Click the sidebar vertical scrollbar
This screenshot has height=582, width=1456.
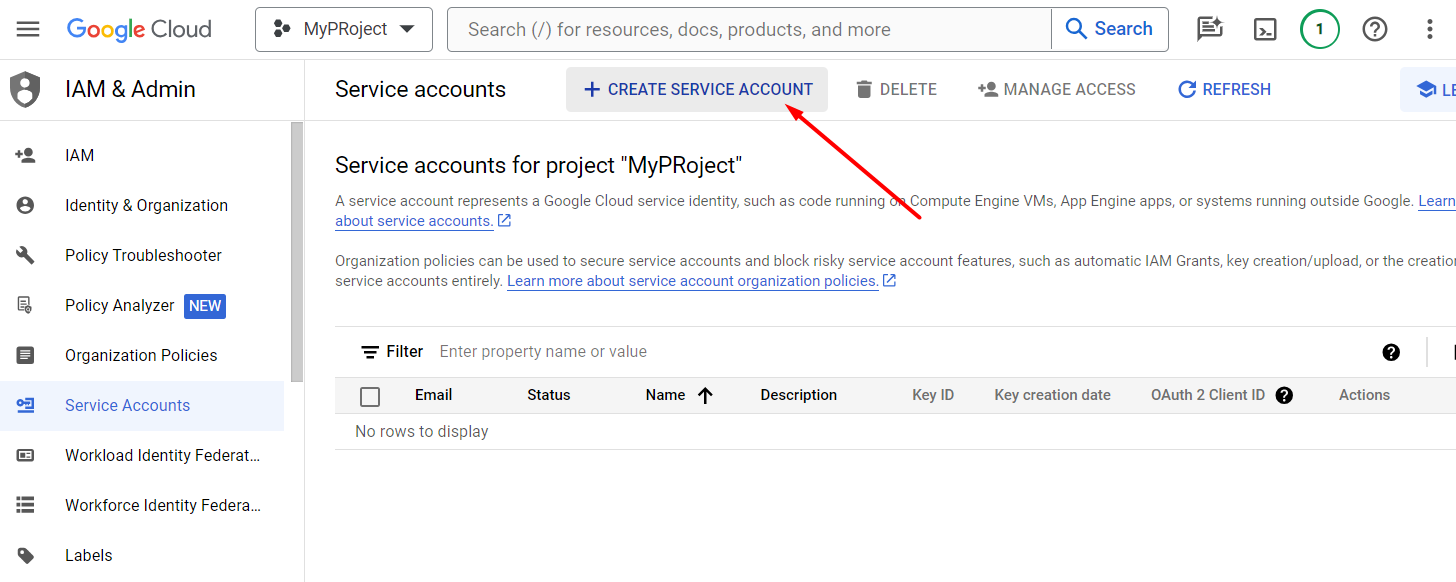click(x=296, y=252)
